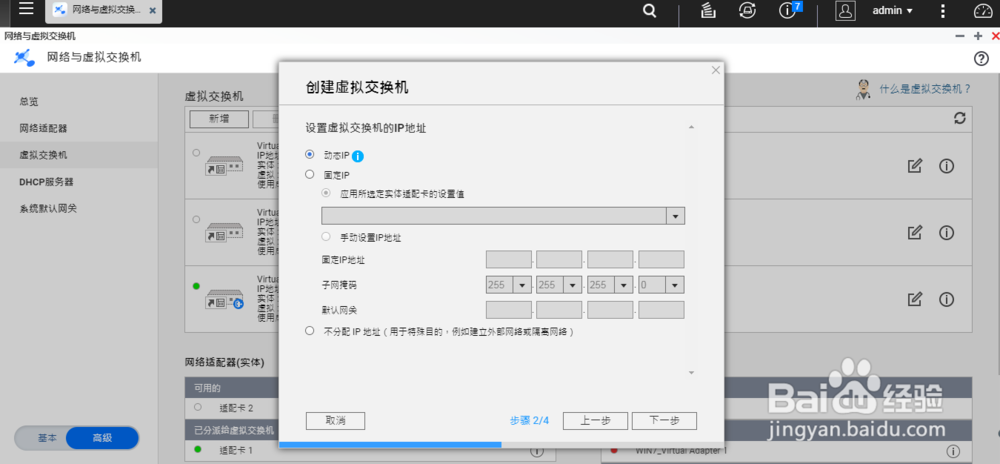This screenshot has width=1000, height=464.
Task: Open the dashboard gauge icon
Action: coord(982,10)
